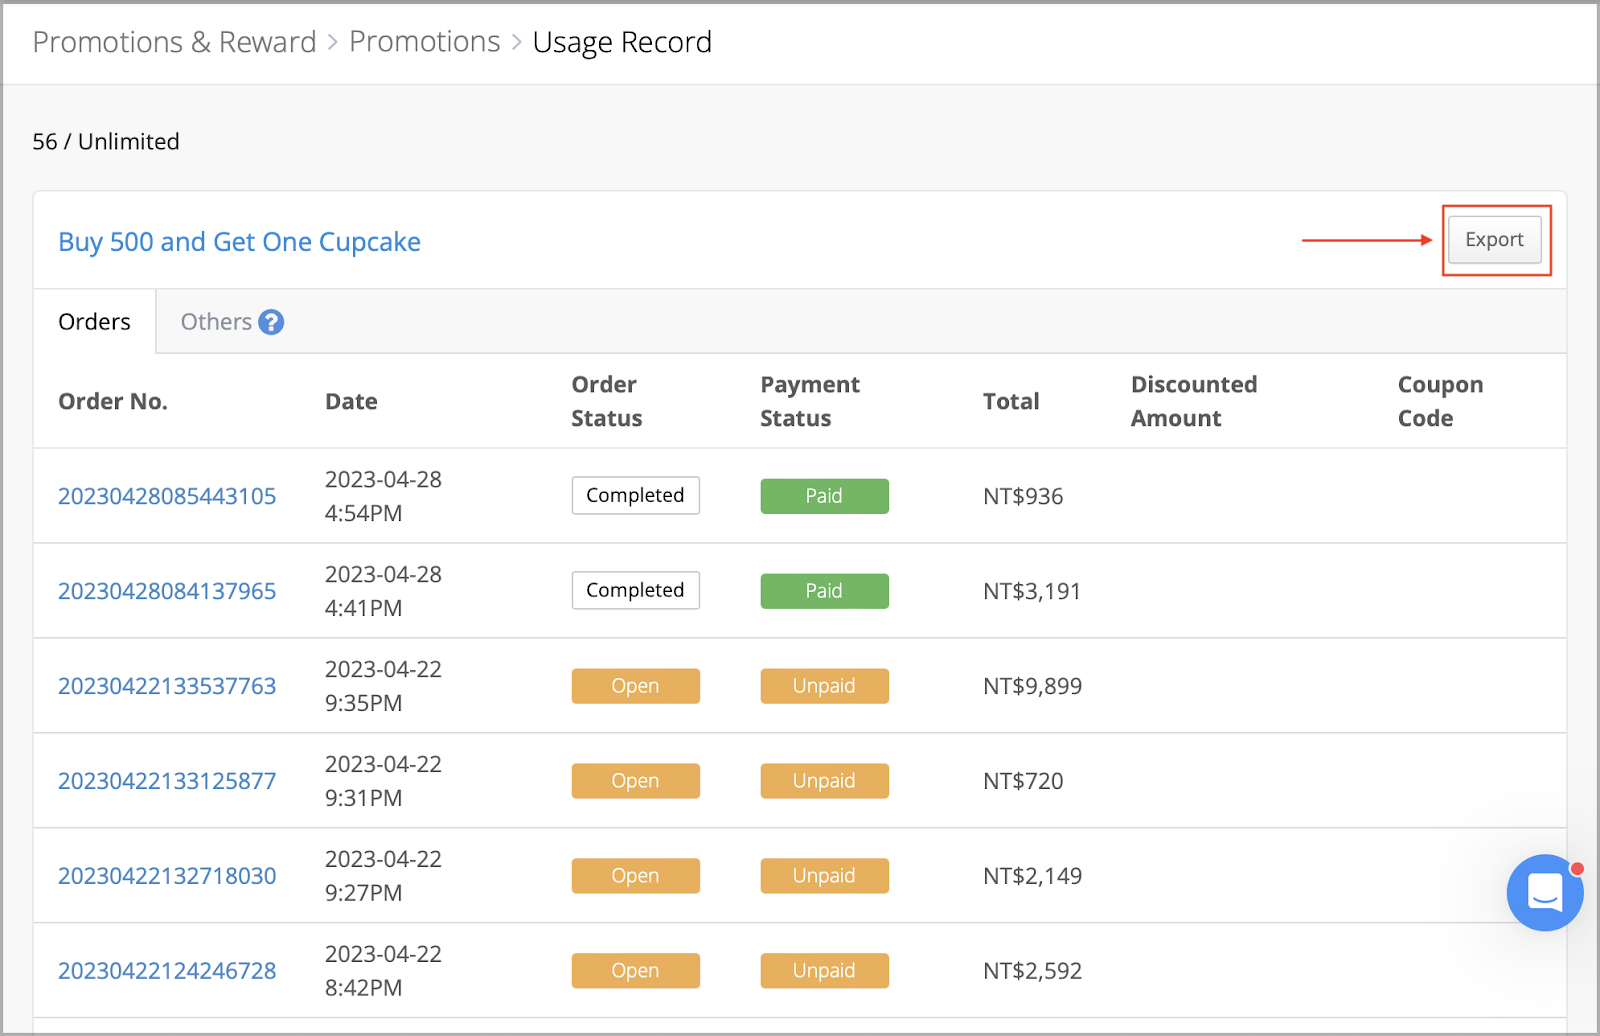The height and width of the screenshot is (1036, 1600).
Task: Click Completed status badge for order 20230428085443105
Action: (636, 496)
